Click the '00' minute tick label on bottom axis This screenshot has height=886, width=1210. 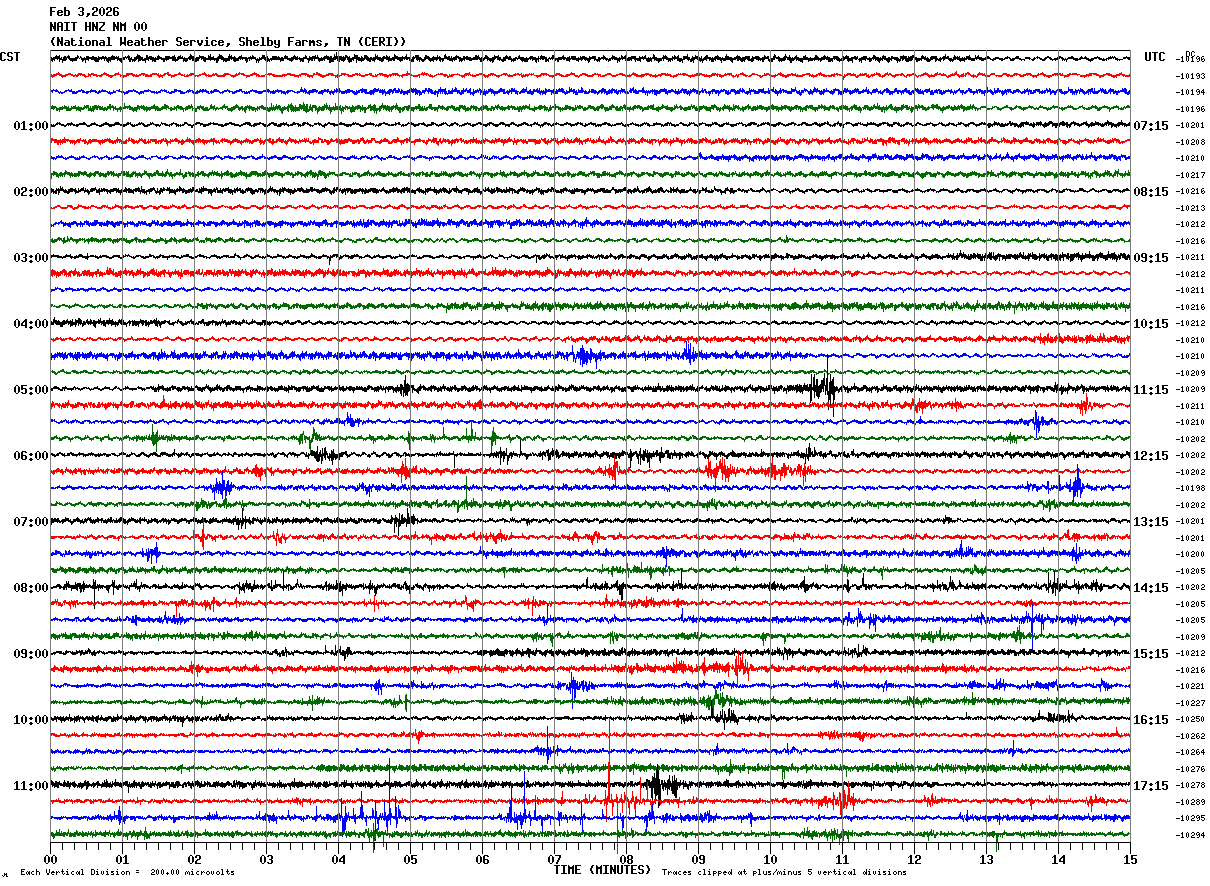coord(50,859)
